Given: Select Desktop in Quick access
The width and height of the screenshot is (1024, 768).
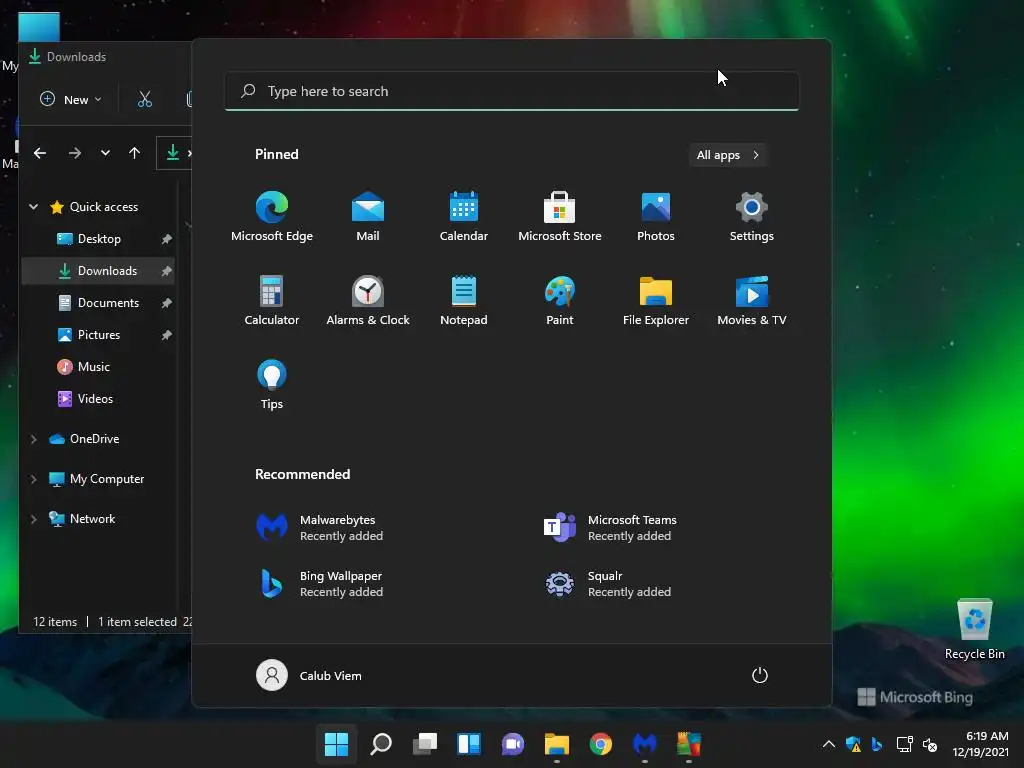Looking at the screenshot, I should pos(99,238).
